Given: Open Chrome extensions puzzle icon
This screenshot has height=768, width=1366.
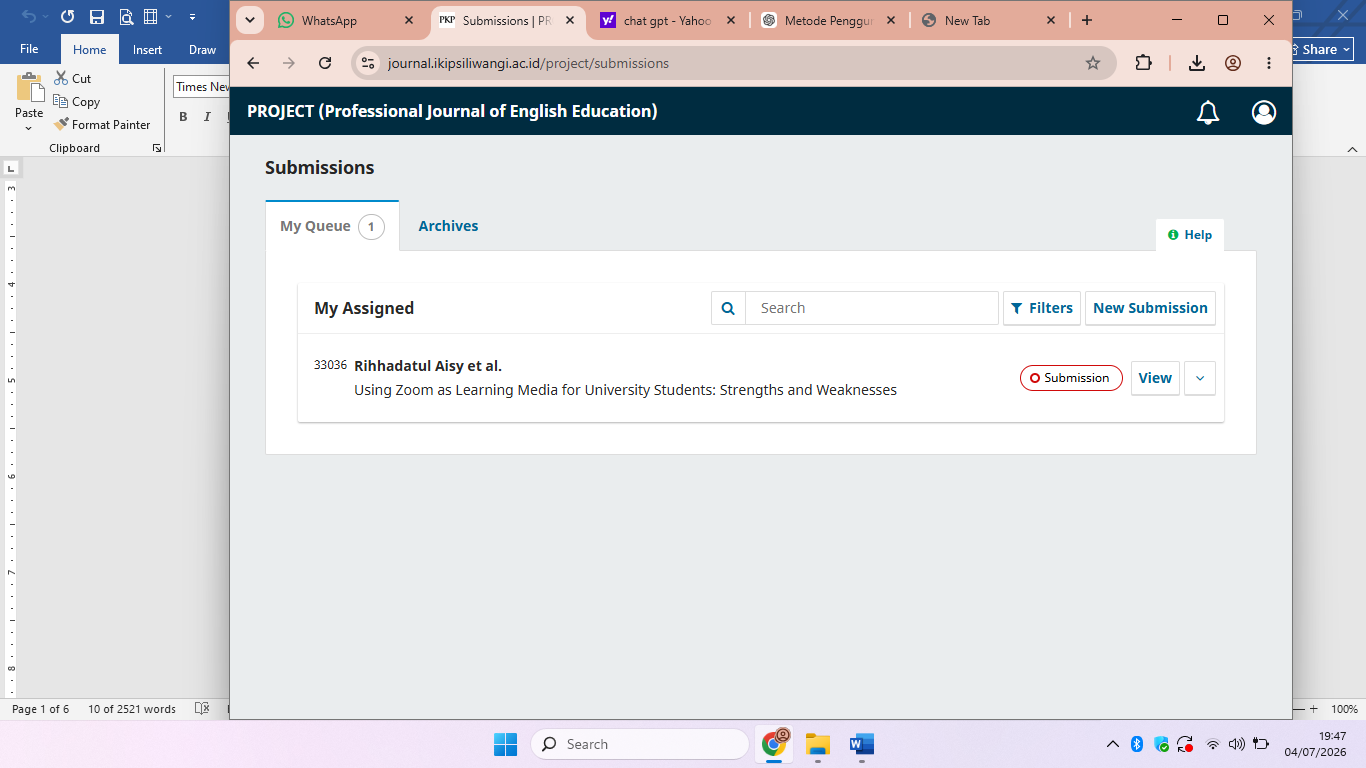Looking at the screenshot, I should [1144, 63].
